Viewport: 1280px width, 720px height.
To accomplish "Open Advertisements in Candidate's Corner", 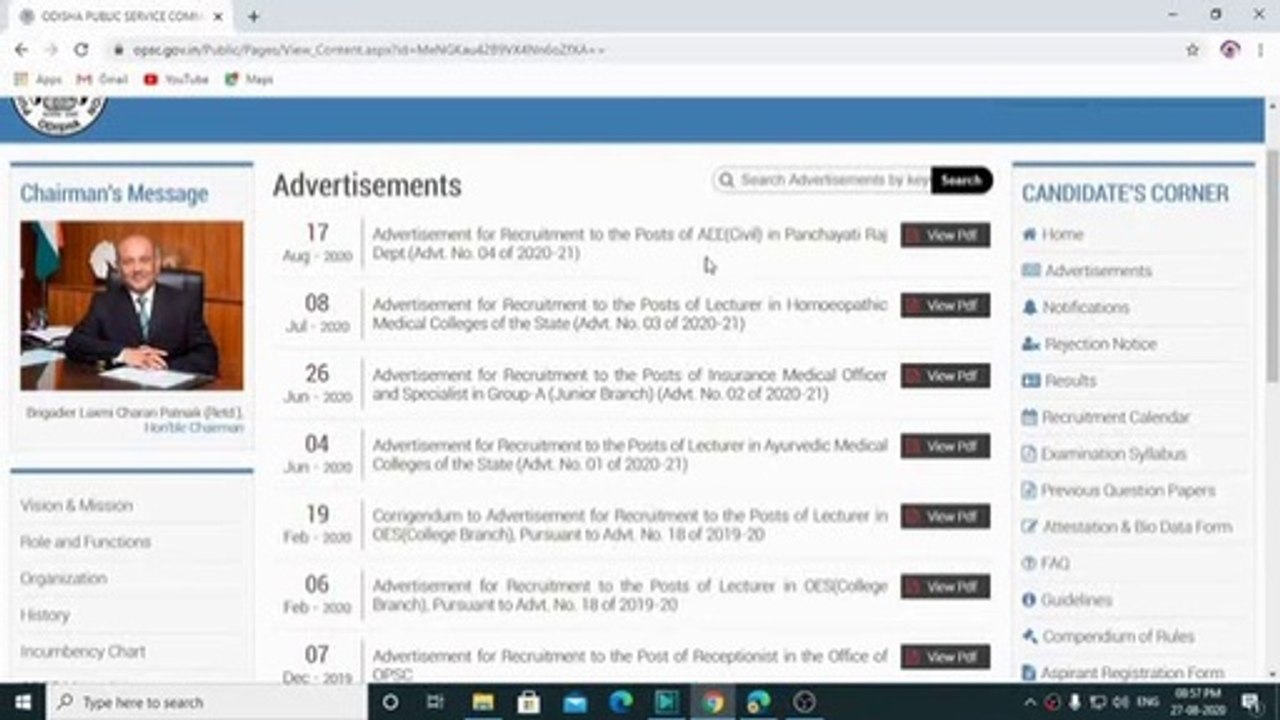I will click(x=1086, y=271).
